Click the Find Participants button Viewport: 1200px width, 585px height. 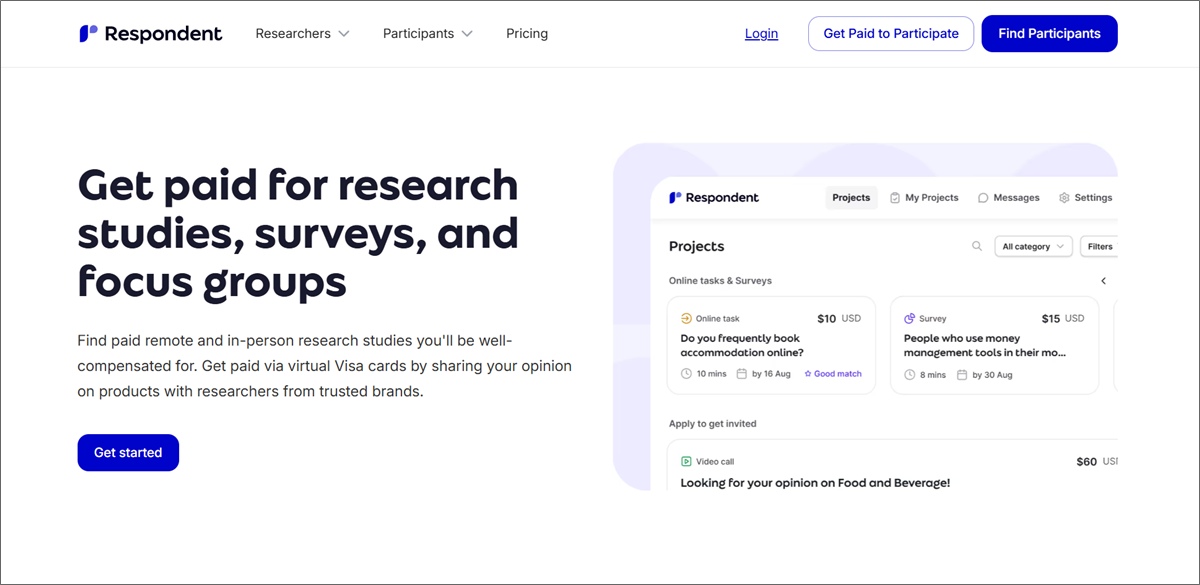click(1049, 33)
